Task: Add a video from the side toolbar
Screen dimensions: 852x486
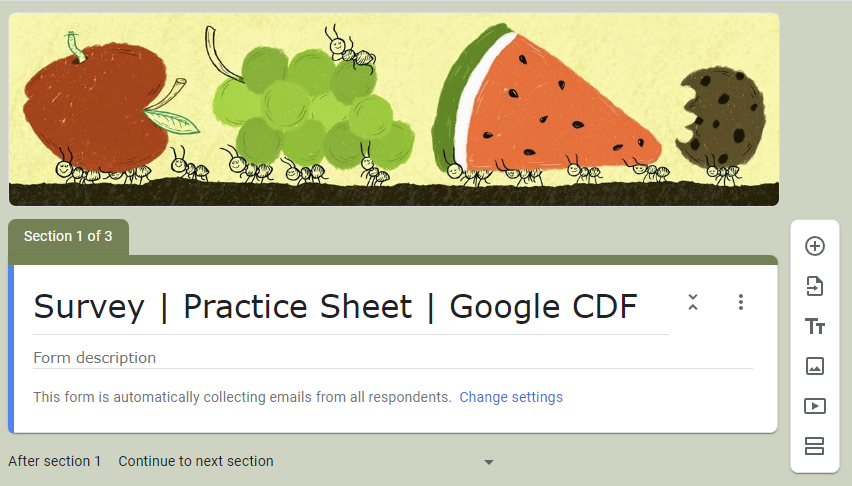Action: click(815, 406)
